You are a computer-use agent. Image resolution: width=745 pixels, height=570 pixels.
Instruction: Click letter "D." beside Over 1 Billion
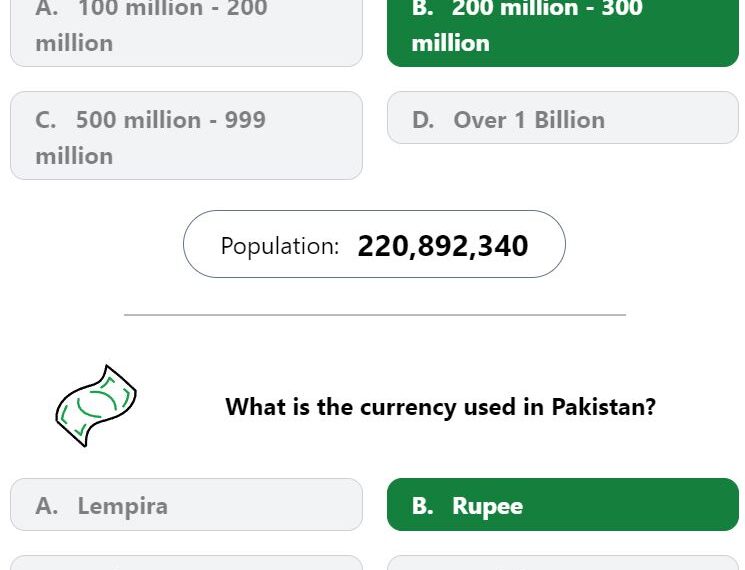pyautogui.click(x=423, y=120)
